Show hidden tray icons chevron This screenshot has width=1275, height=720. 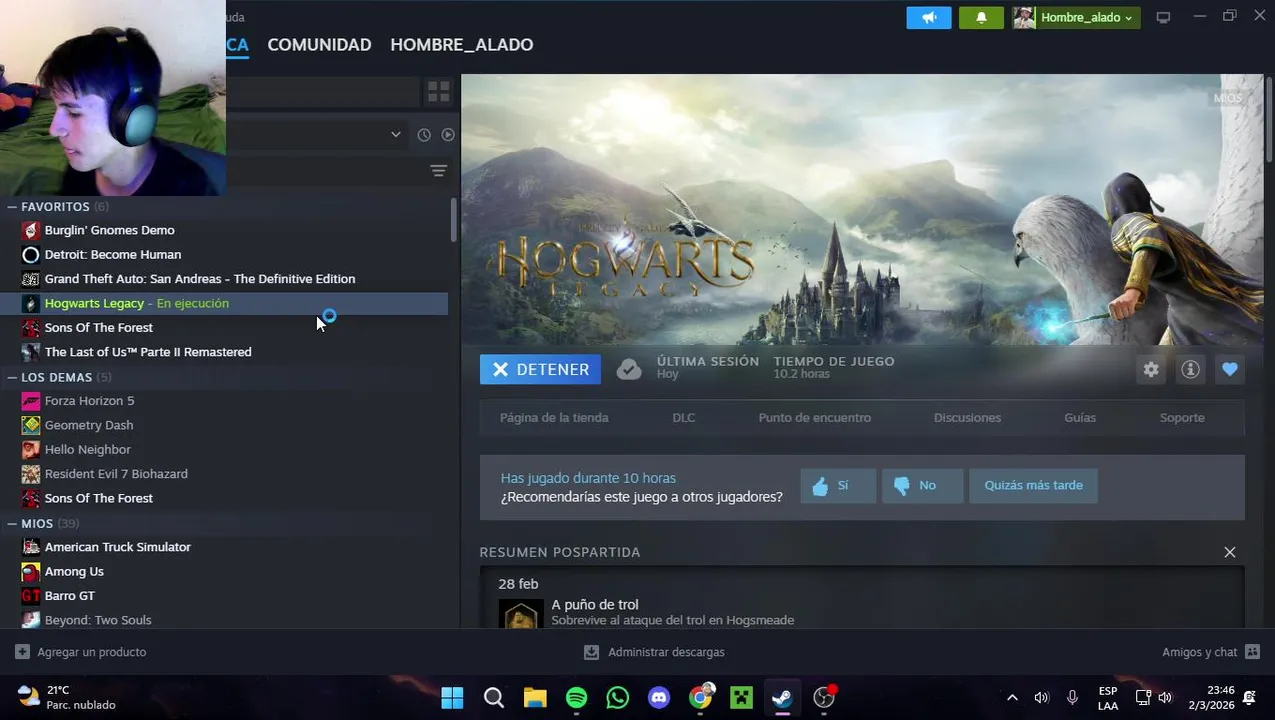click(x=1012, y=697)
